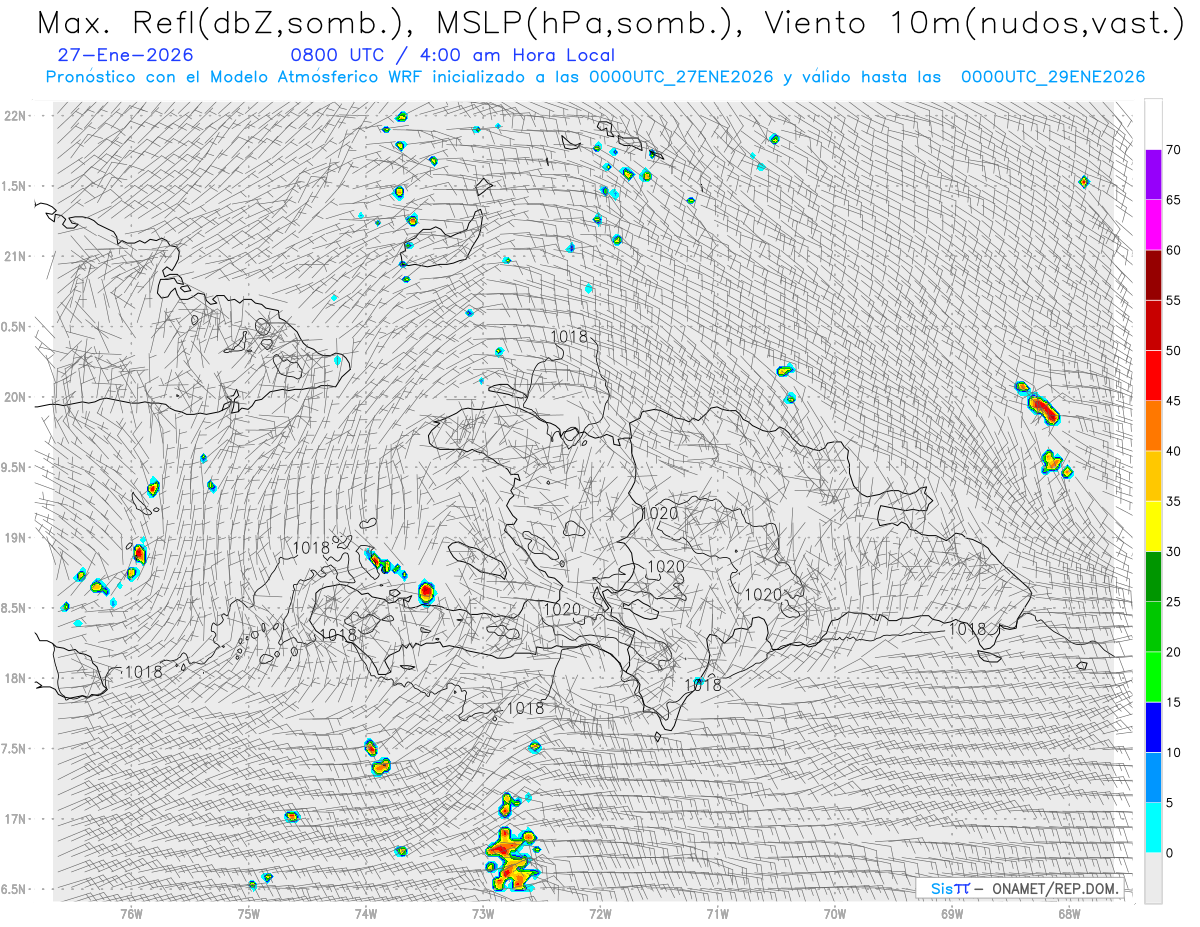The height and width of the screenshot is (927, 1200).
Task: Click the "73W" longitude axis label
Action: point(483,913)
